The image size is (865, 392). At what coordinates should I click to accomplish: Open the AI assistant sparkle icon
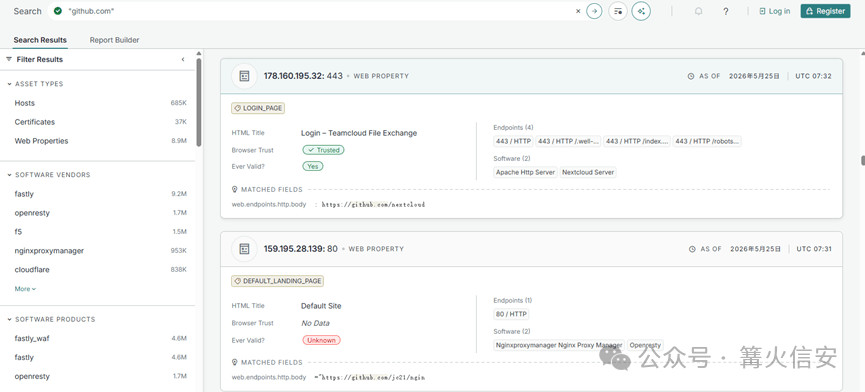click(x=641, y=11)
